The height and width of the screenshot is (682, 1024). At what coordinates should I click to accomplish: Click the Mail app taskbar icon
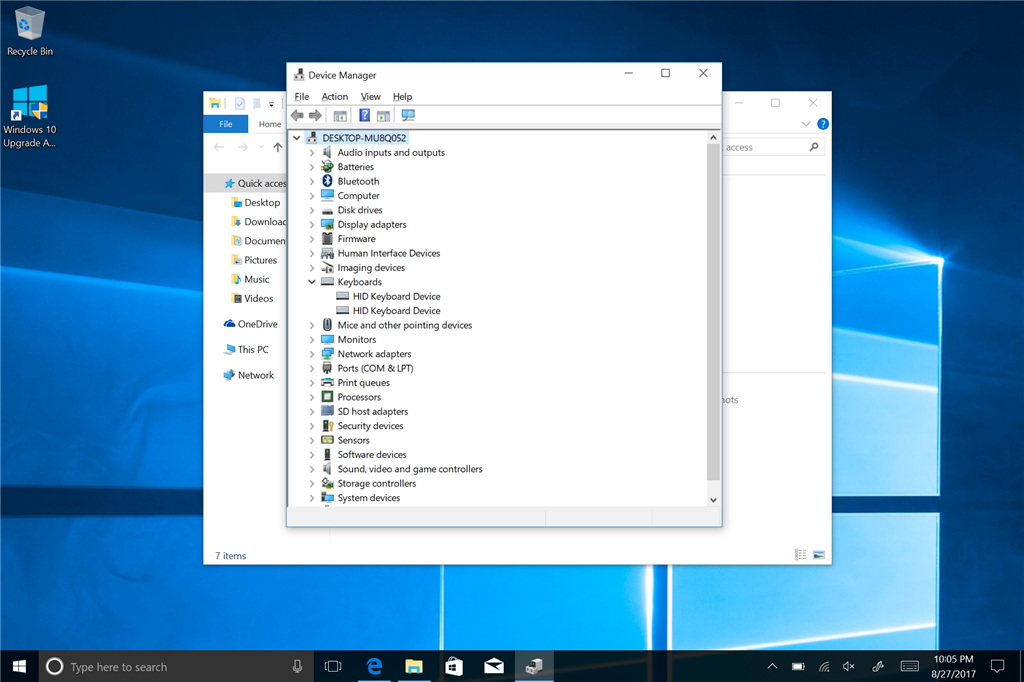pos(493,666)
